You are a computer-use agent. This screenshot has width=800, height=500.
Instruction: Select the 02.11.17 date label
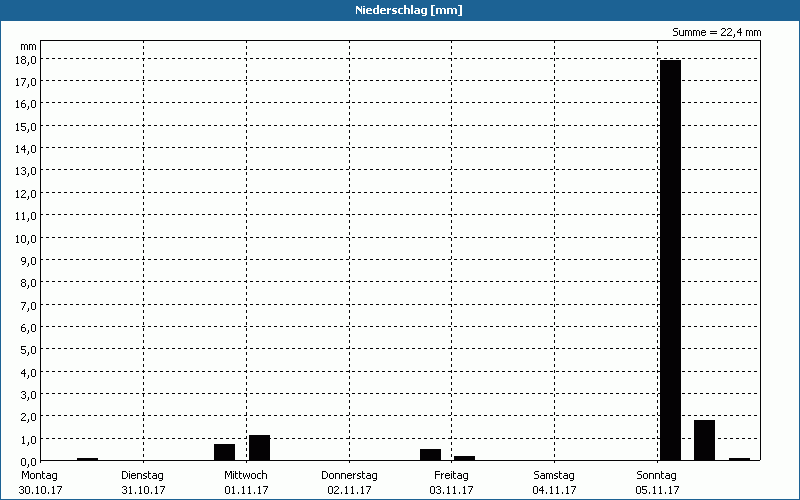(x=349, y=490)
